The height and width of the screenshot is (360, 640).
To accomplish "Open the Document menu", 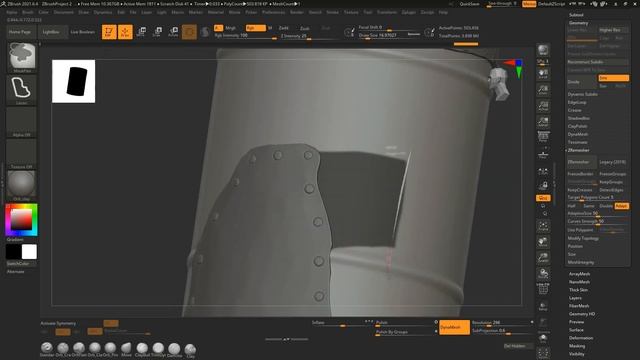I will click(64, 12).
